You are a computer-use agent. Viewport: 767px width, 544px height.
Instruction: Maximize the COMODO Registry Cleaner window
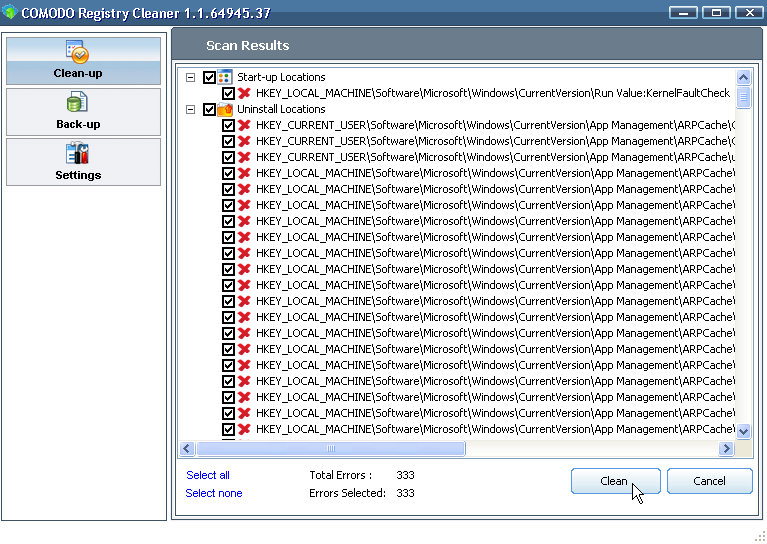(x=717, y=13)
